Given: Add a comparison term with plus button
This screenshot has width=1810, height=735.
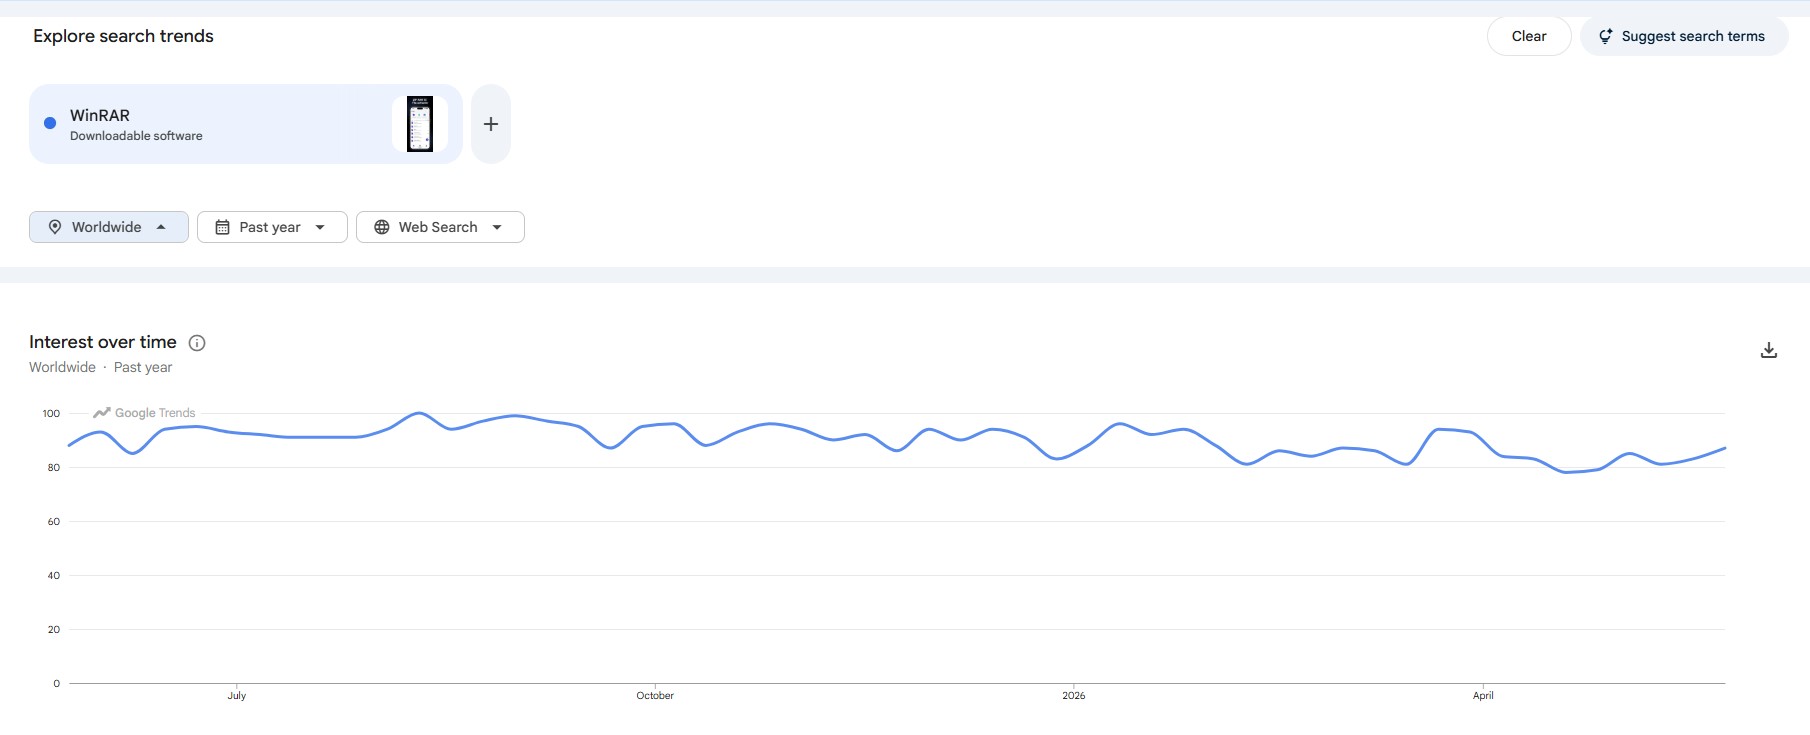Looking at the screenshot, I should pyautogui.click(x=491, y=124).
